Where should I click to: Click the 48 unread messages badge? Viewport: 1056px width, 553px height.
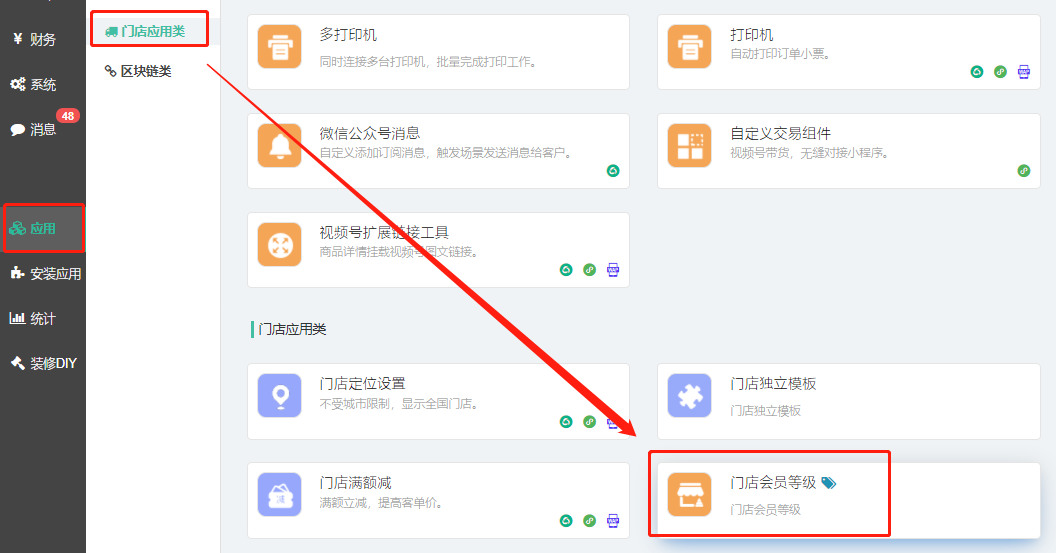pos(67,116)
